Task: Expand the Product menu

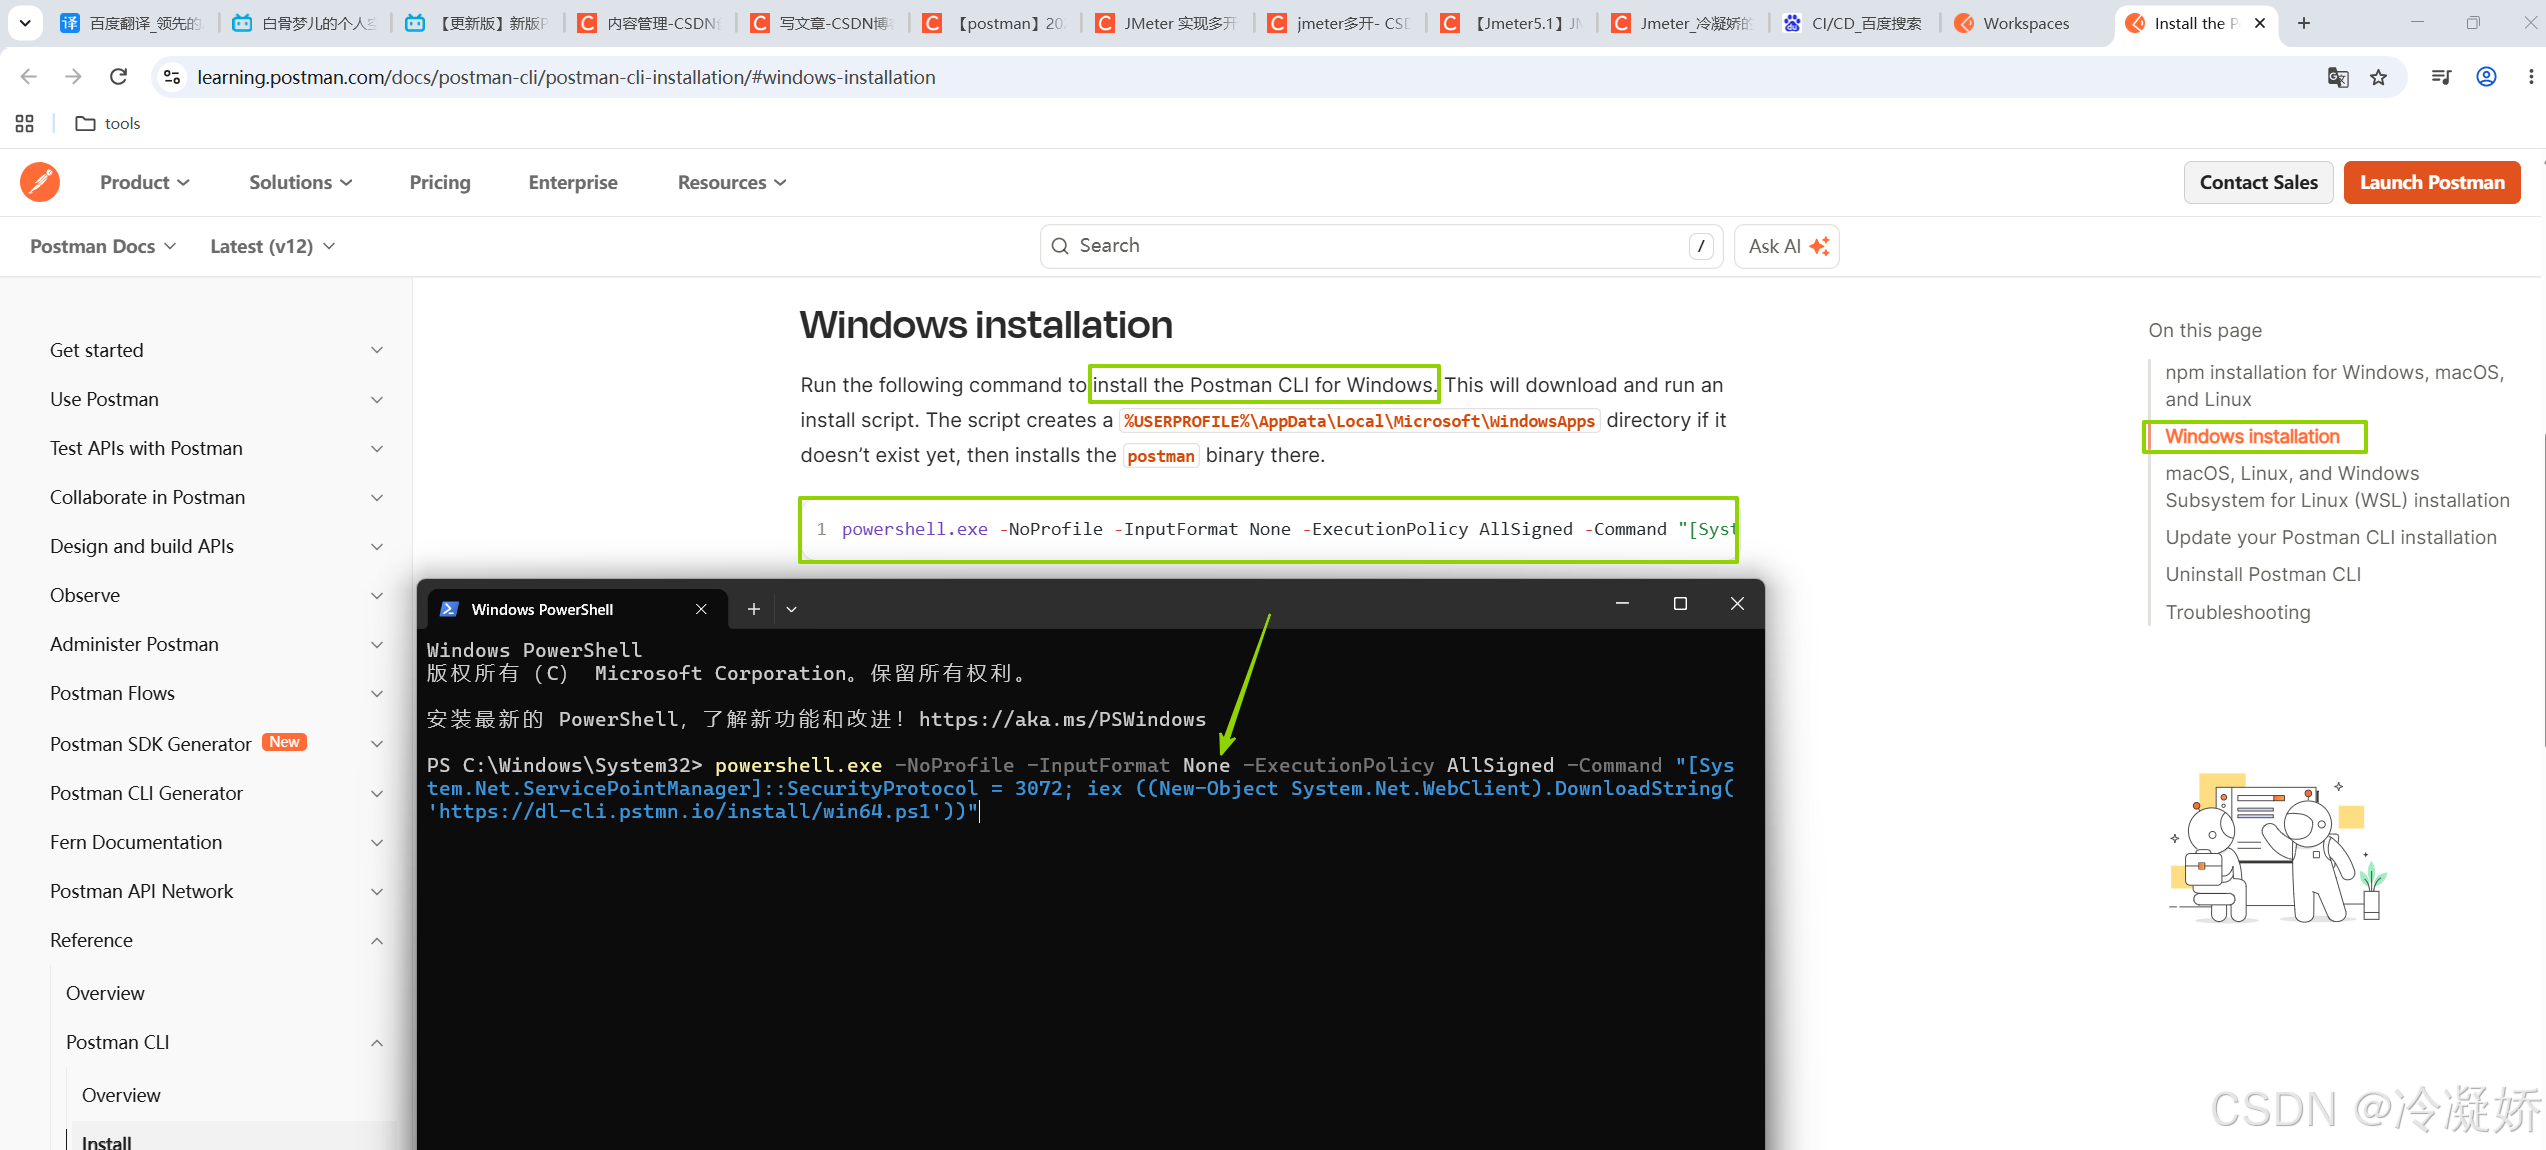Action: pyautogui.click(x=145, y=182)
